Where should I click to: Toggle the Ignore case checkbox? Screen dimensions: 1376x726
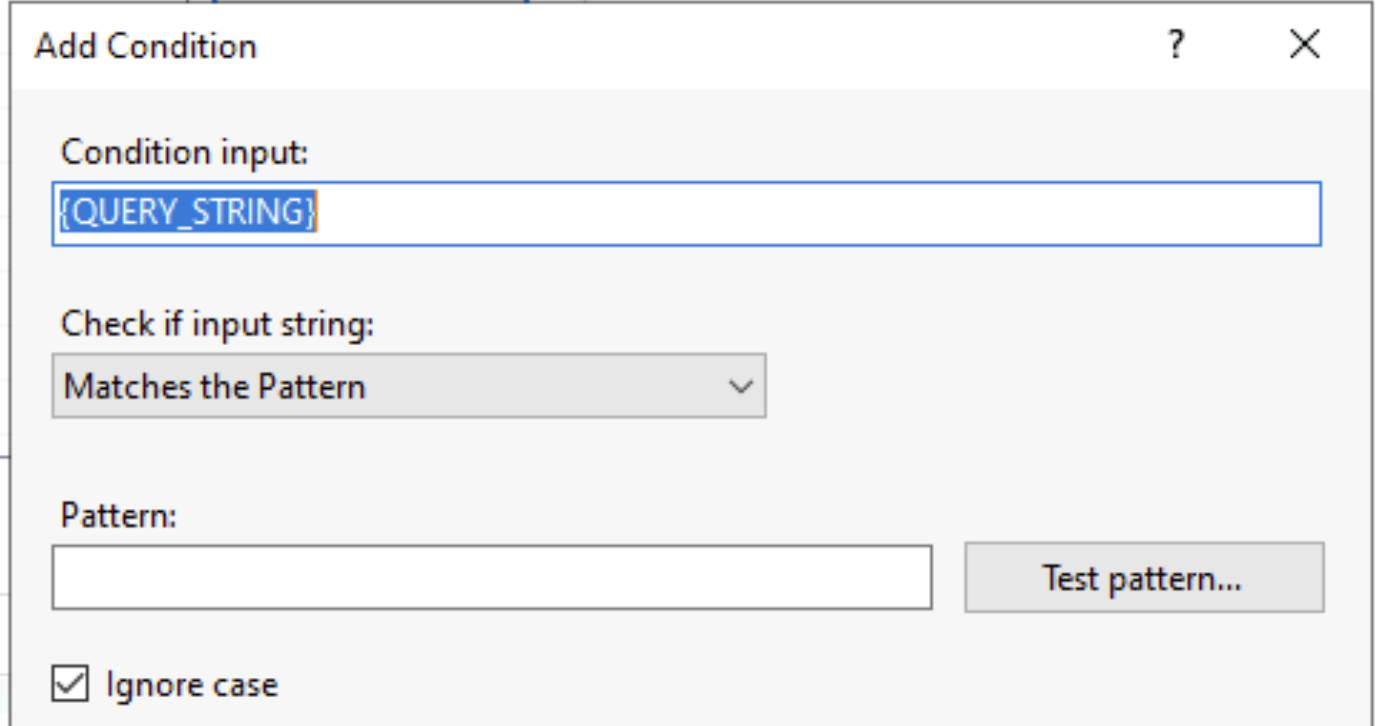tap(70, 685)
